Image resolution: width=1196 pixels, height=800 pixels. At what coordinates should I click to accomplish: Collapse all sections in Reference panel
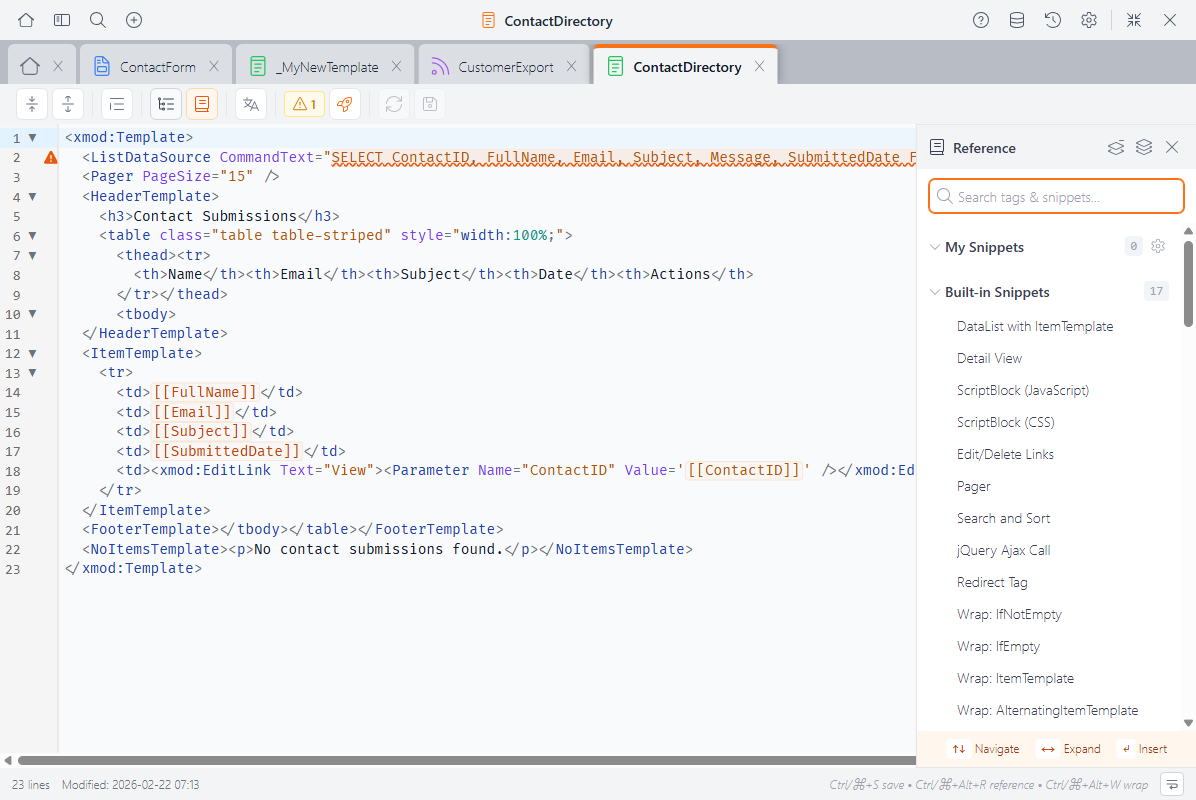(1116, 148)
